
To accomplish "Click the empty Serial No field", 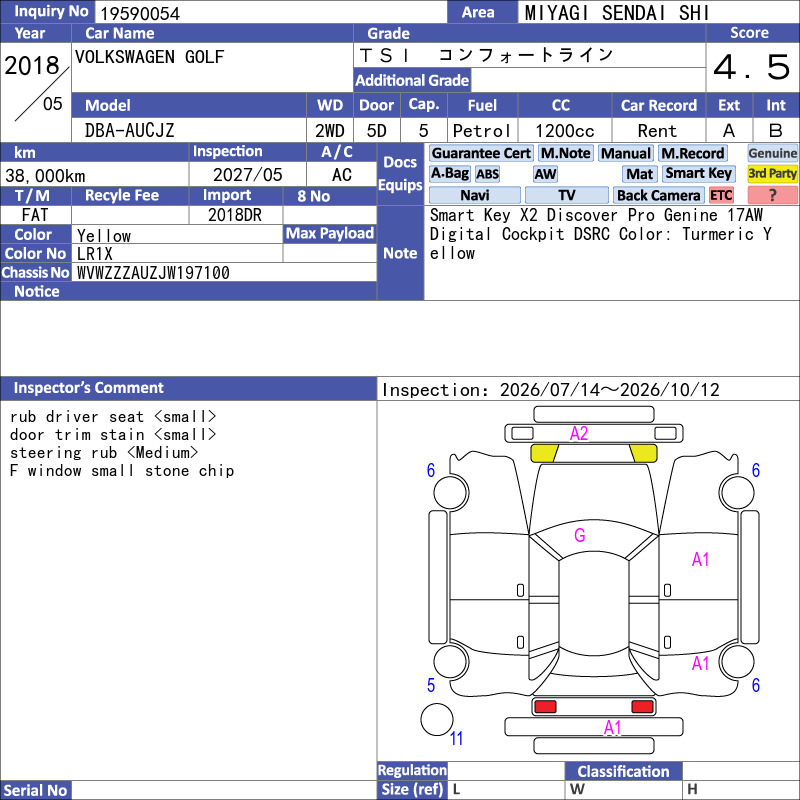I will [224, 790].
